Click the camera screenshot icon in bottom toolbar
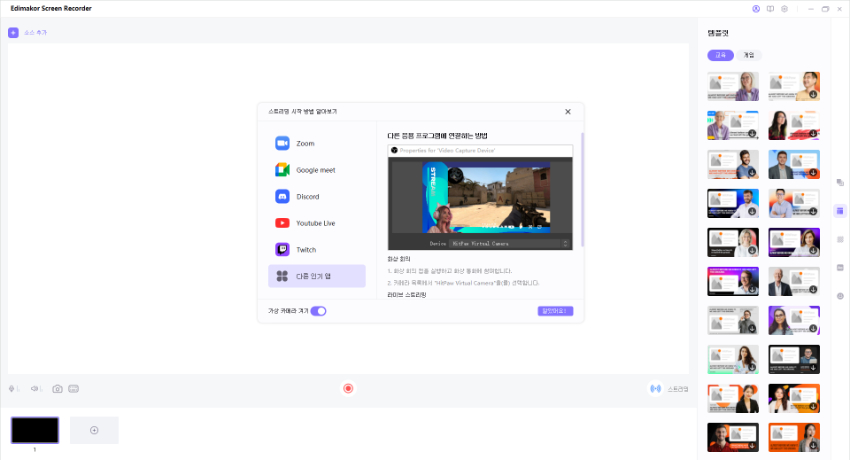850x460 pixels. 57,388
